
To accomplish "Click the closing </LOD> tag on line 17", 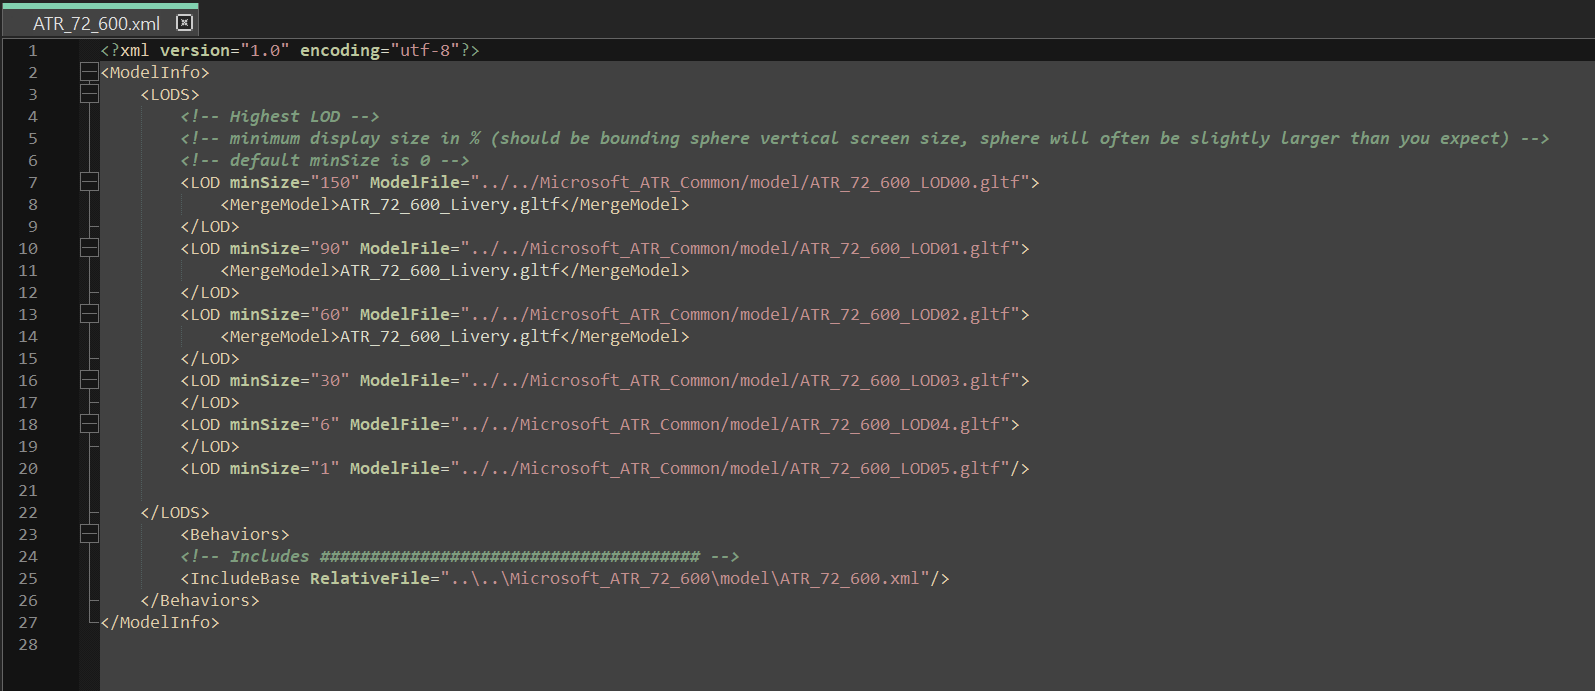I will (210, 402).
